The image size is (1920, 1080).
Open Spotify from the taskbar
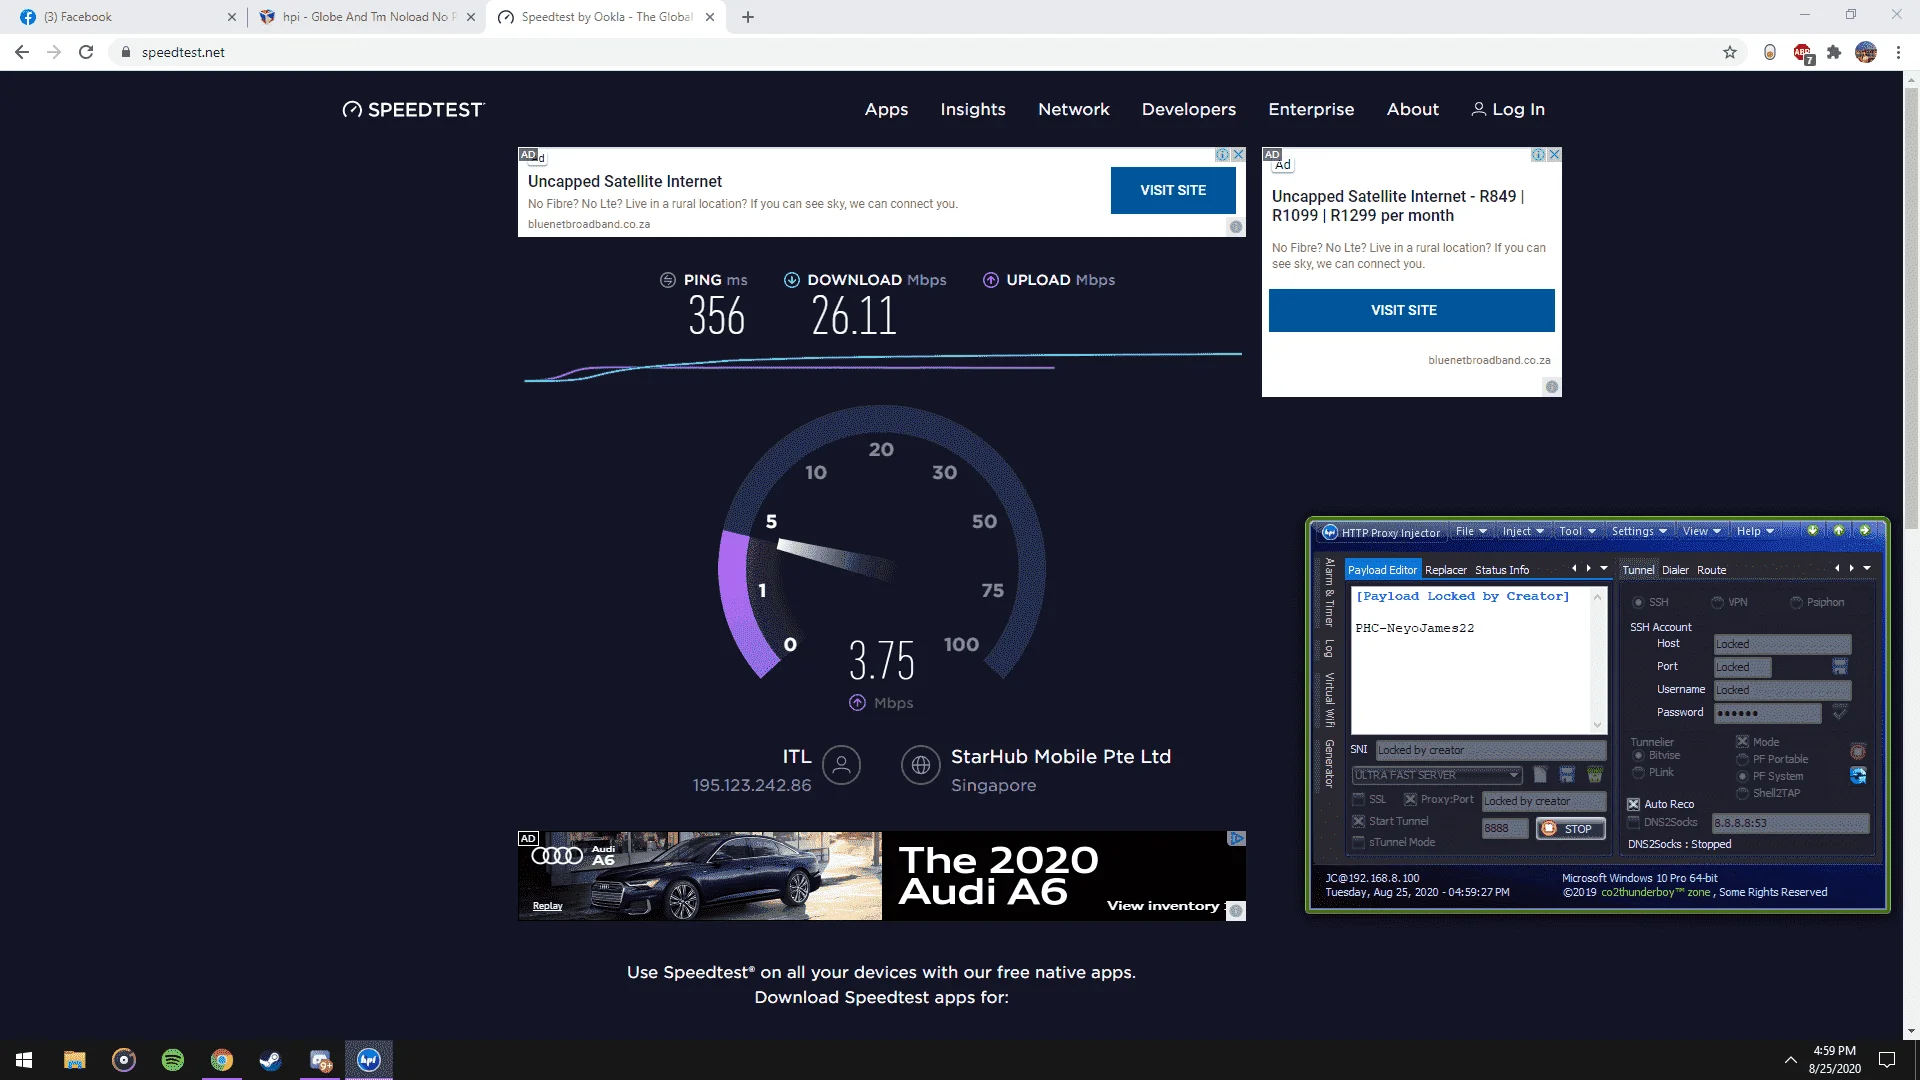click(x=173, y=1060)
